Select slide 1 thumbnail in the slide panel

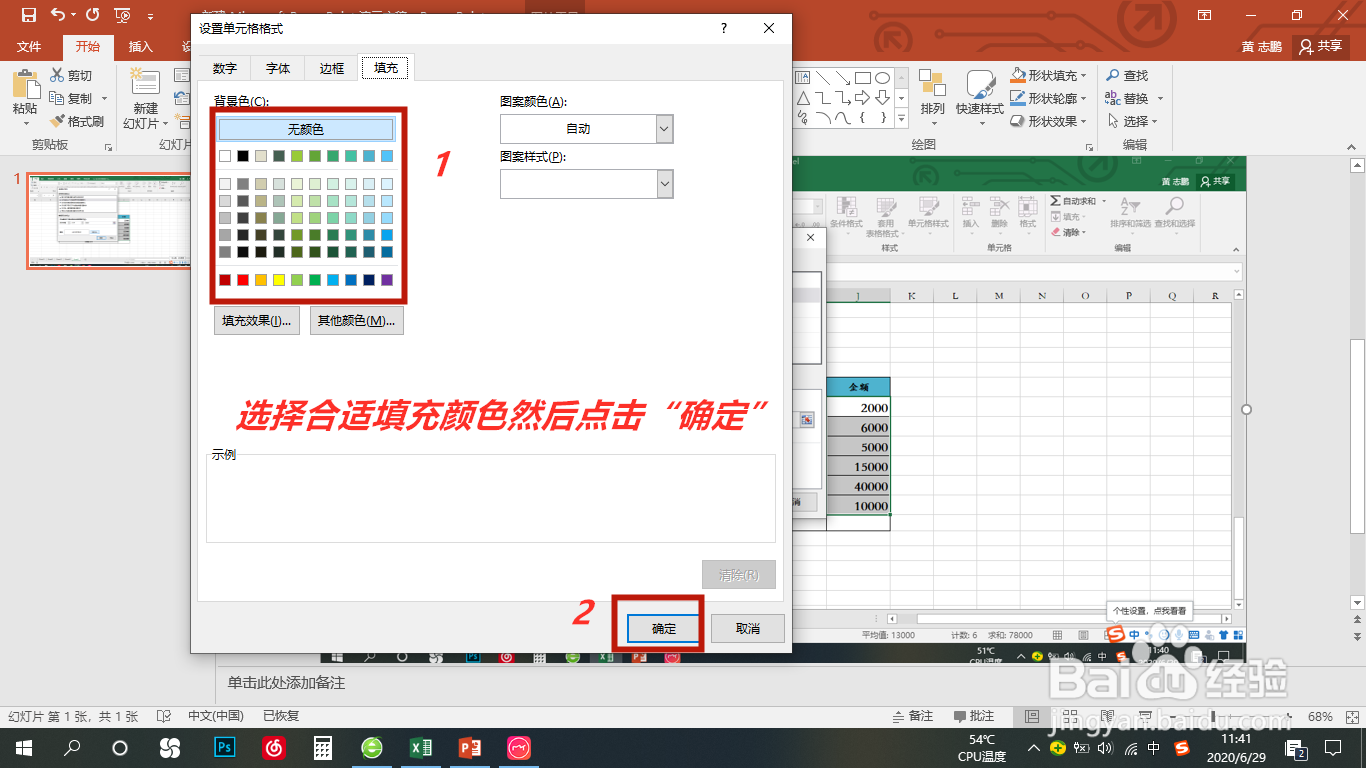(x=109, y=221)
